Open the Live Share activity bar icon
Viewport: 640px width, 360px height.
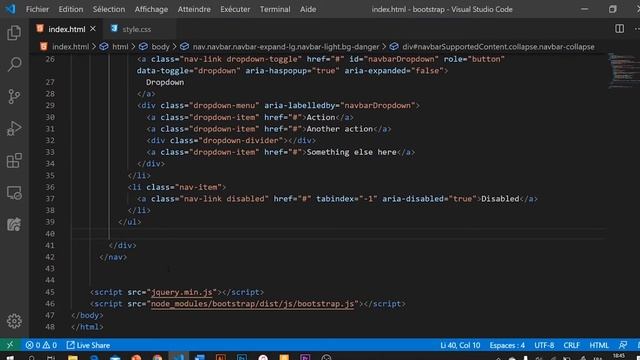coord(14,224)
